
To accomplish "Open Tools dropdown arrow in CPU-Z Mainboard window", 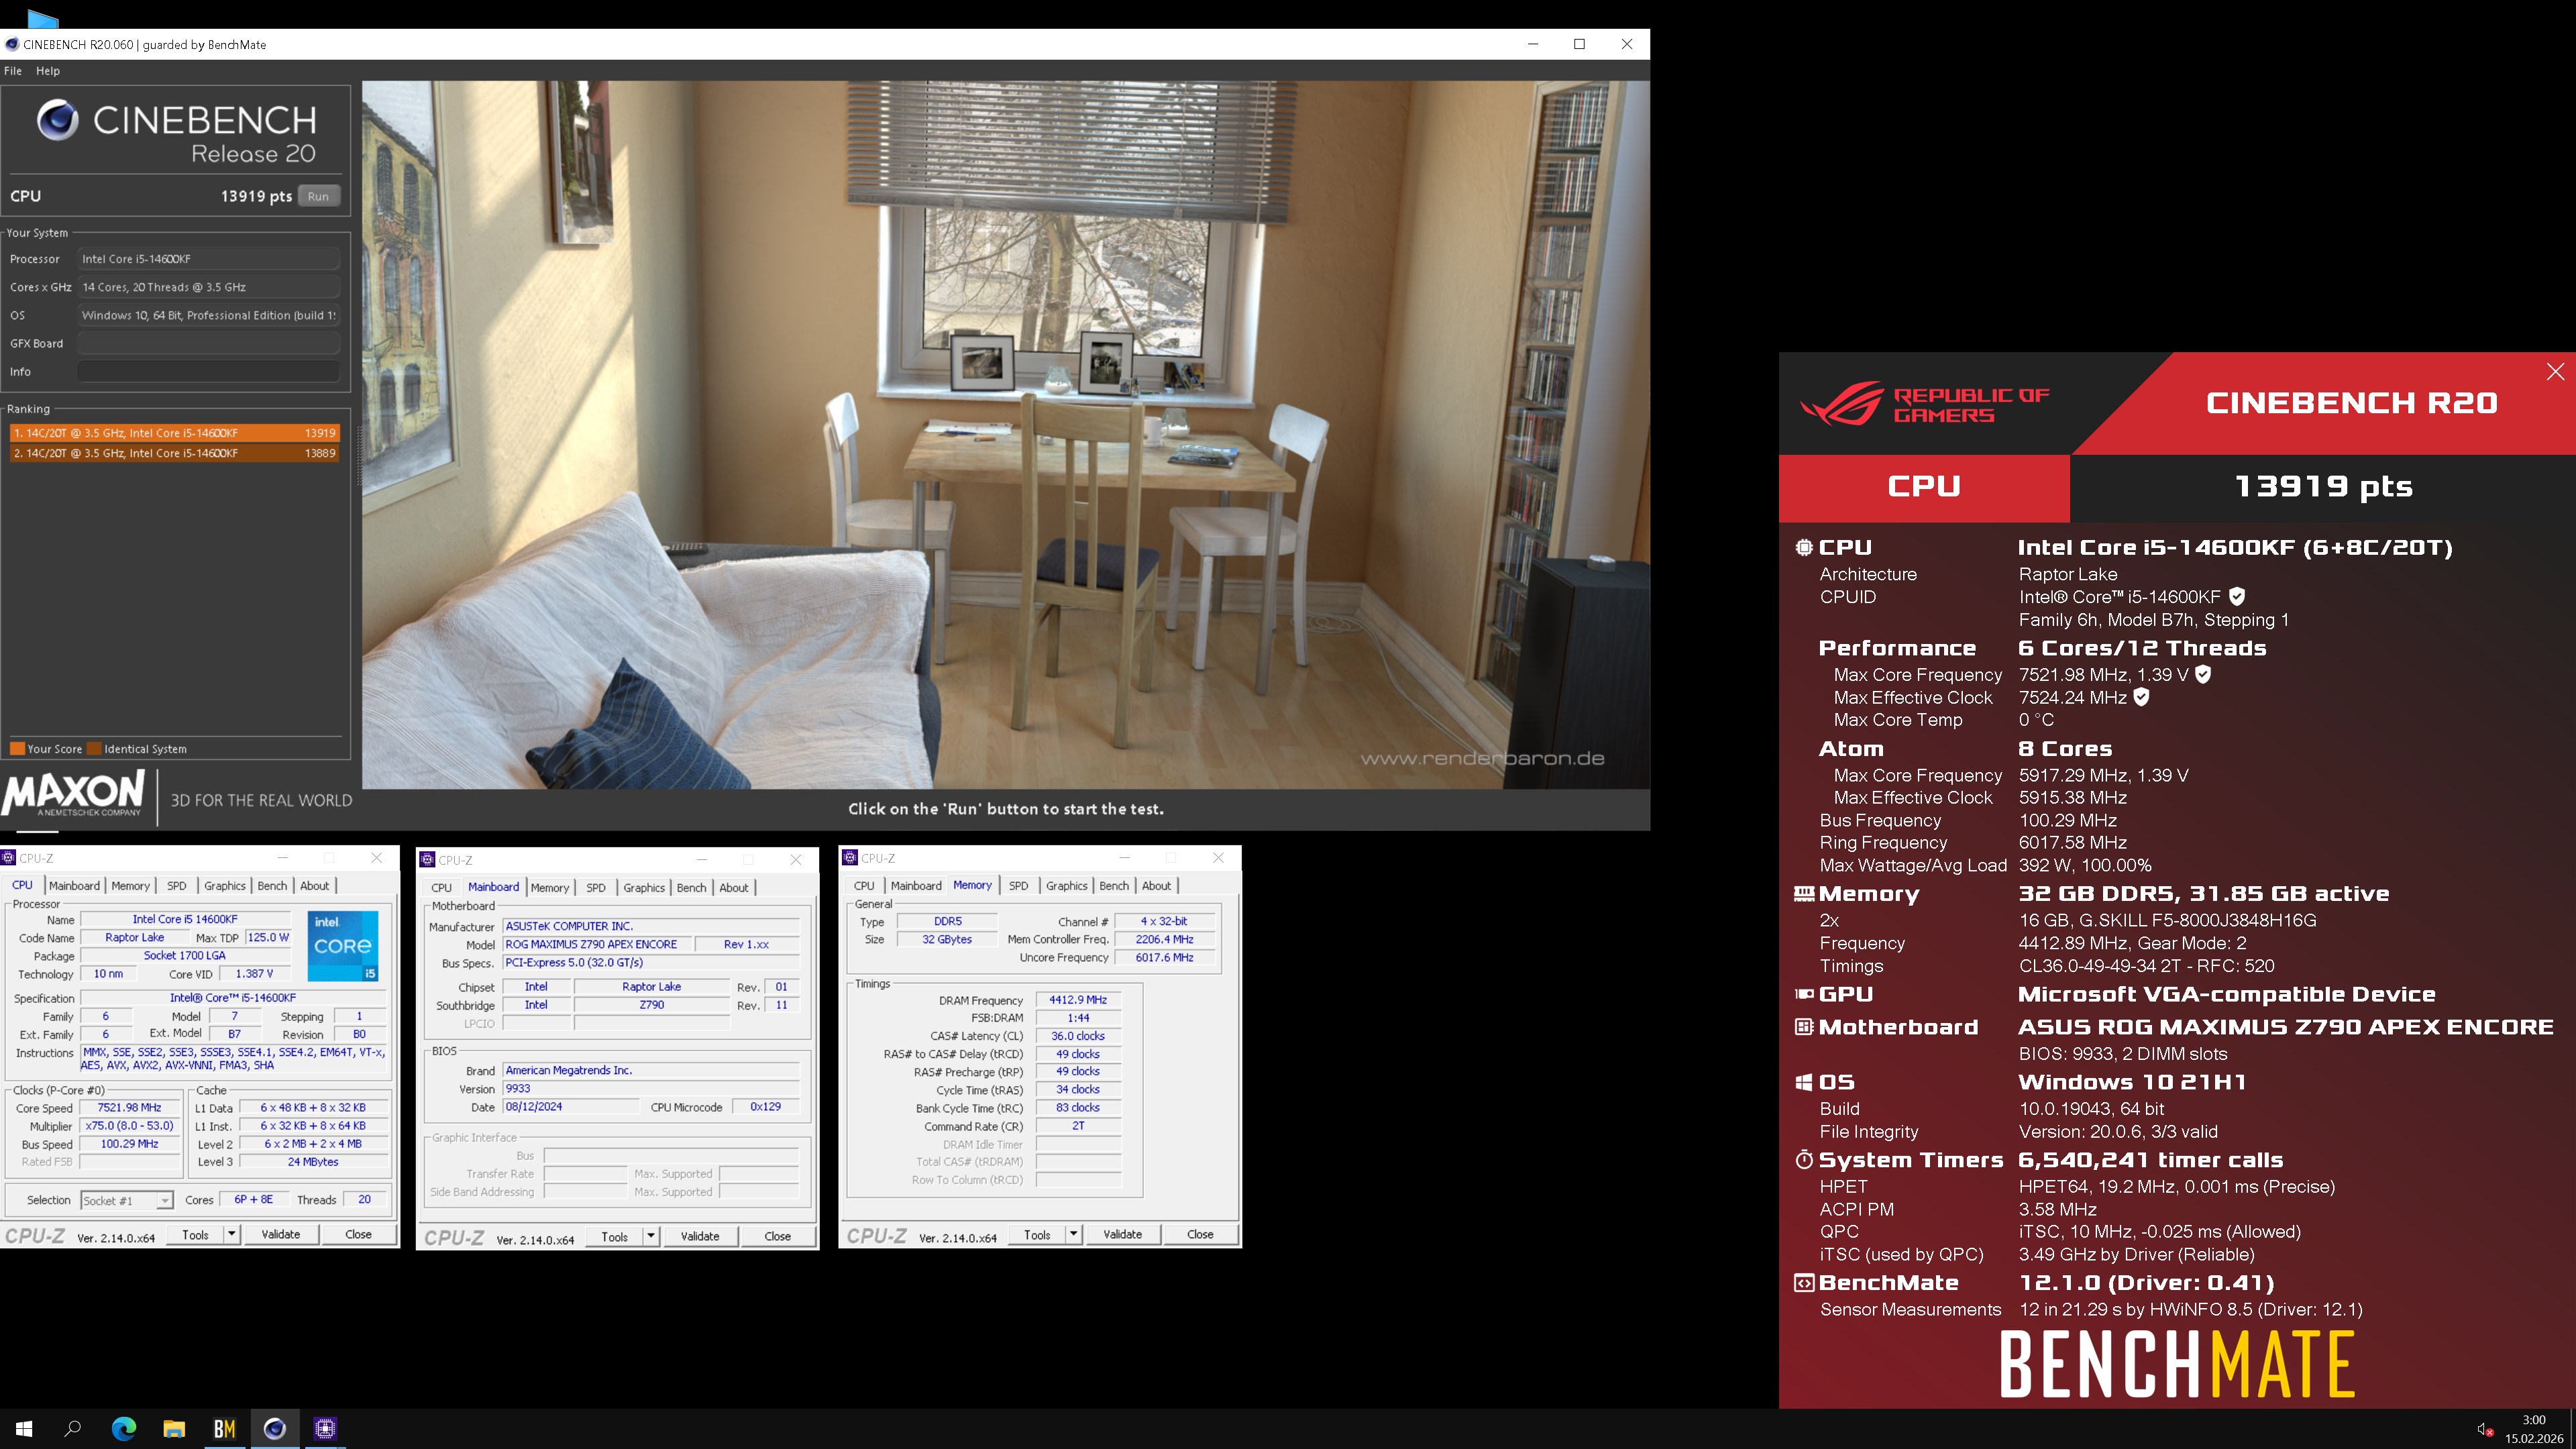I will (x=651, y=1237).
